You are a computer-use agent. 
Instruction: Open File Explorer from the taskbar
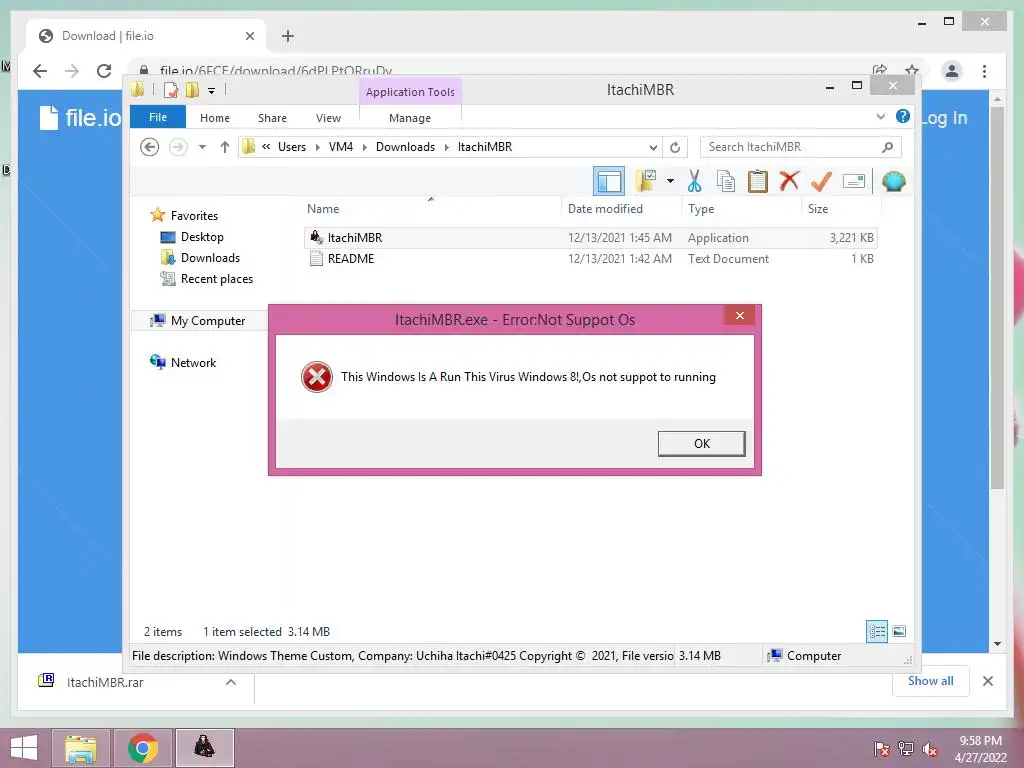pyautogui.click(x=80, y=748)
